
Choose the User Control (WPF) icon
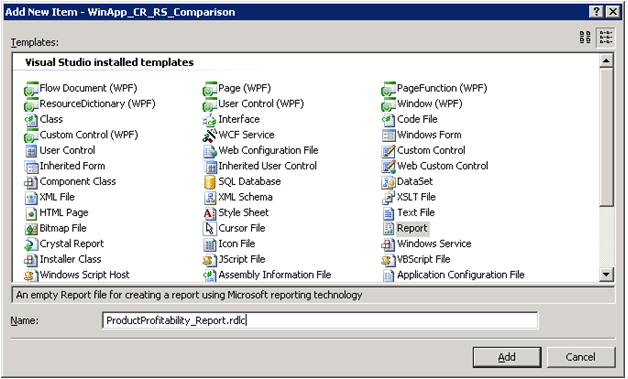[x=209, y=104]
